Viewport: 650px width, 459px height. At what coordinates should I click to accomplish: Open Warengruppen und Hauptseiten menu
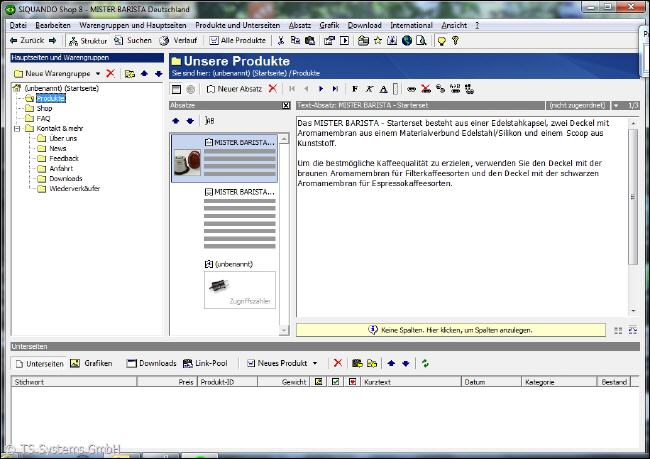[133, 25]
